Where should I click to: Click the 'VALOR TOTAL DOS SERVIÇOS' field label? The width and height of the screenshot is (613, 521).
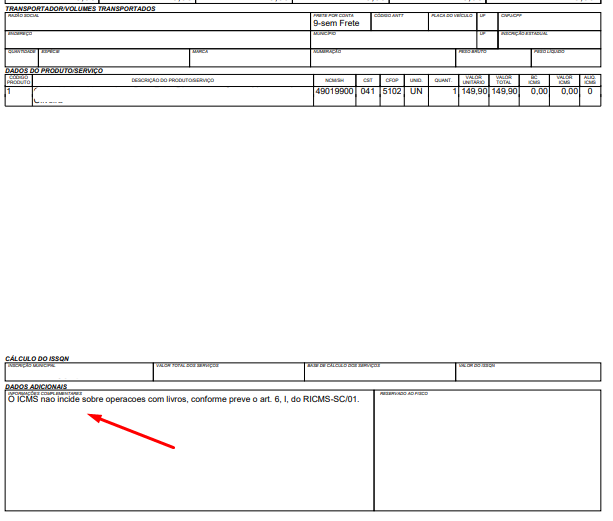point(187,366)
